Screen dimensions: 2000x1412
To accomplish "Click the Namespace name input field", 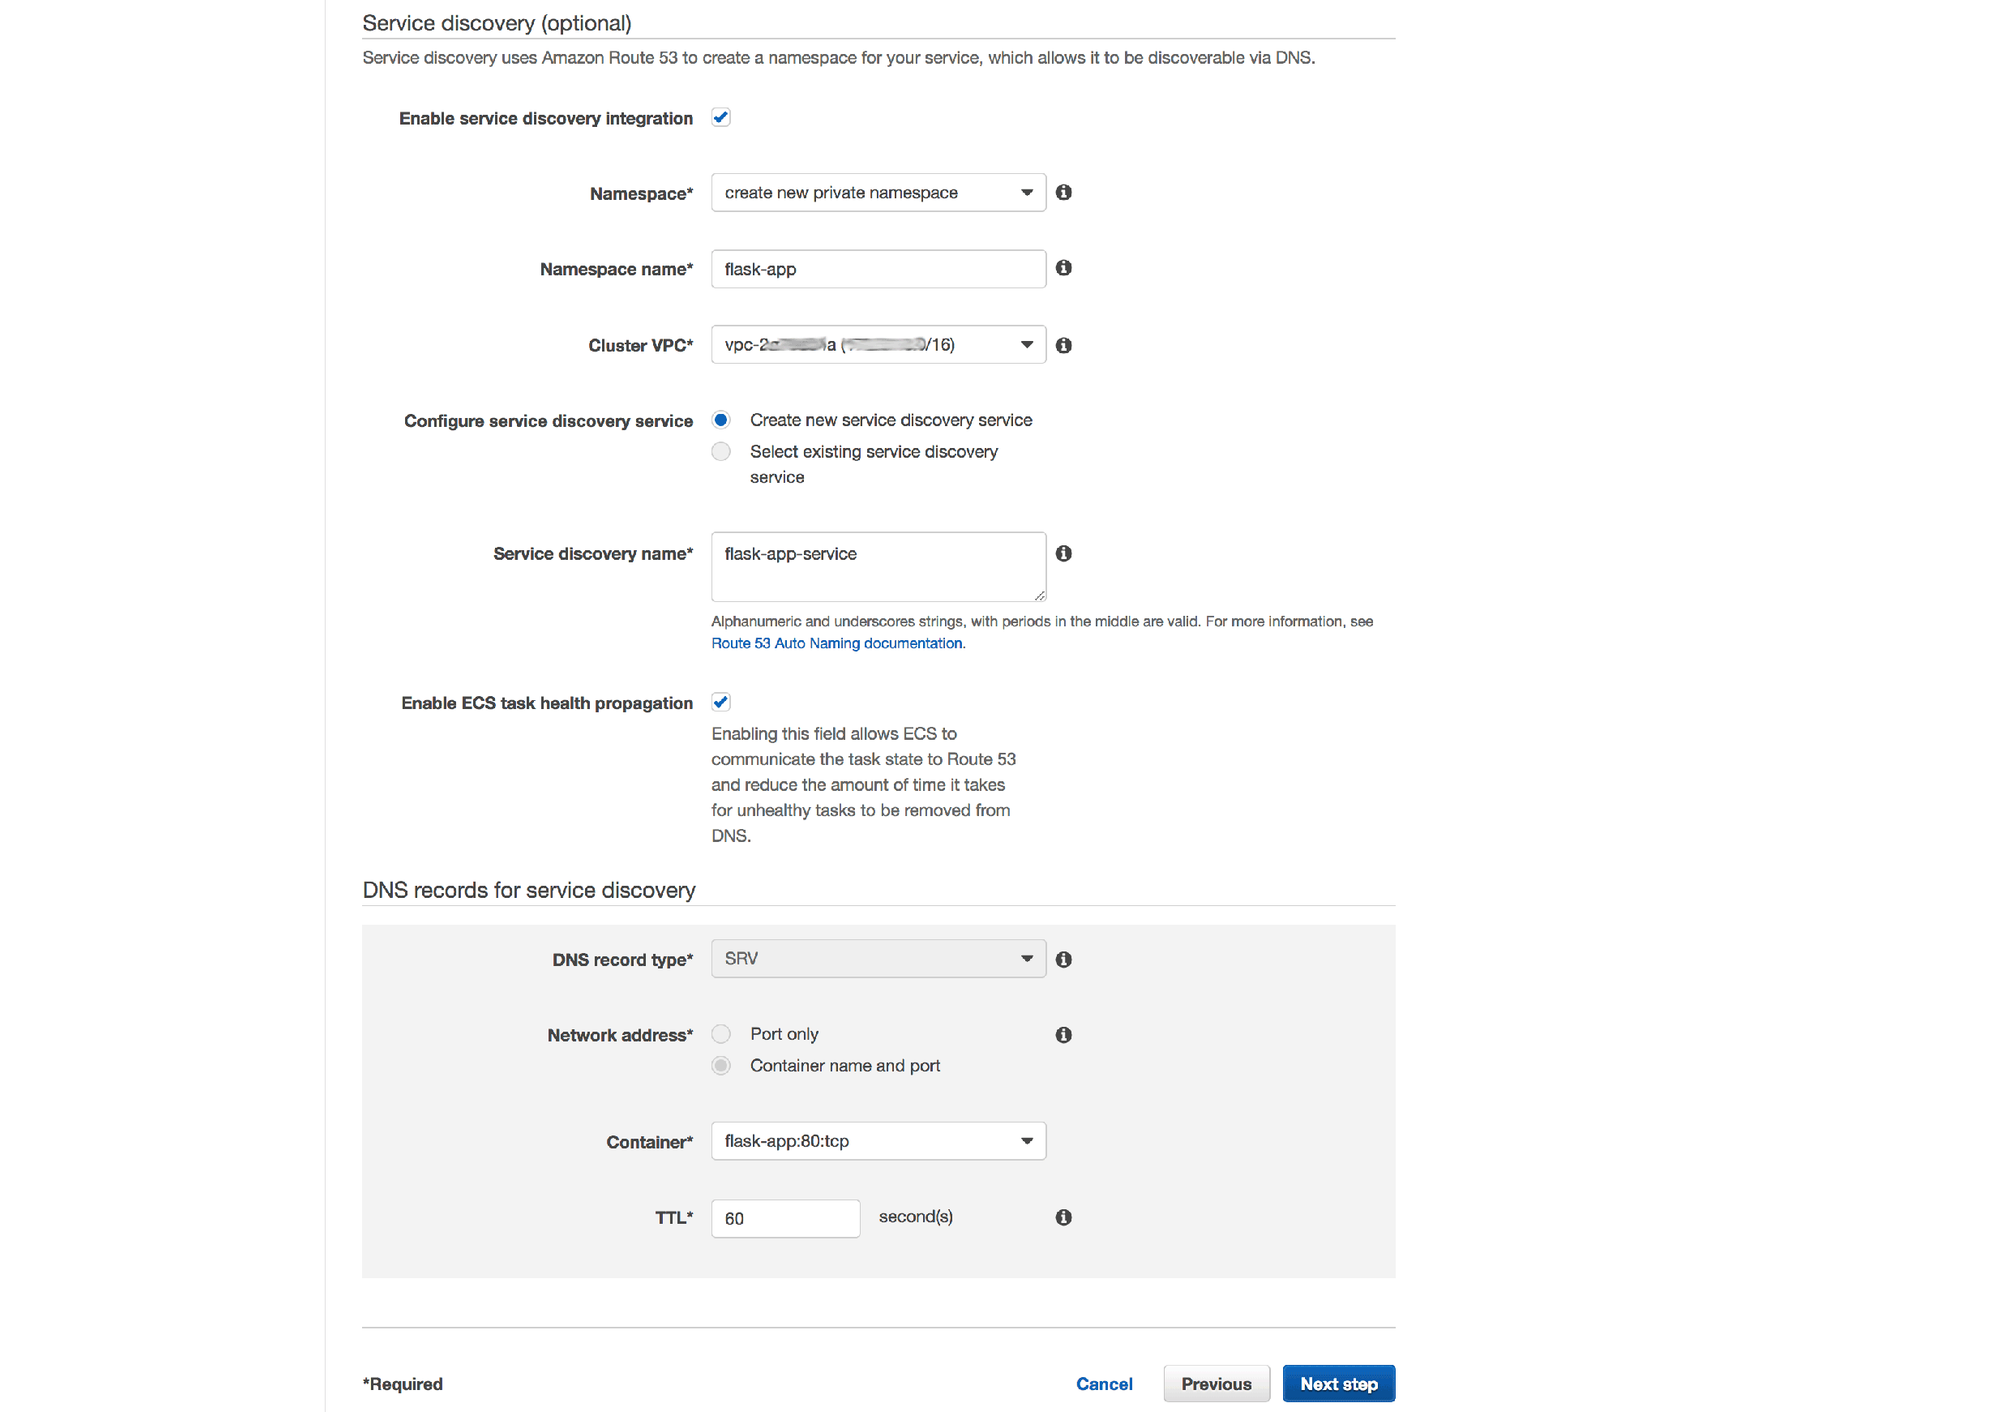I will (879, 269).
